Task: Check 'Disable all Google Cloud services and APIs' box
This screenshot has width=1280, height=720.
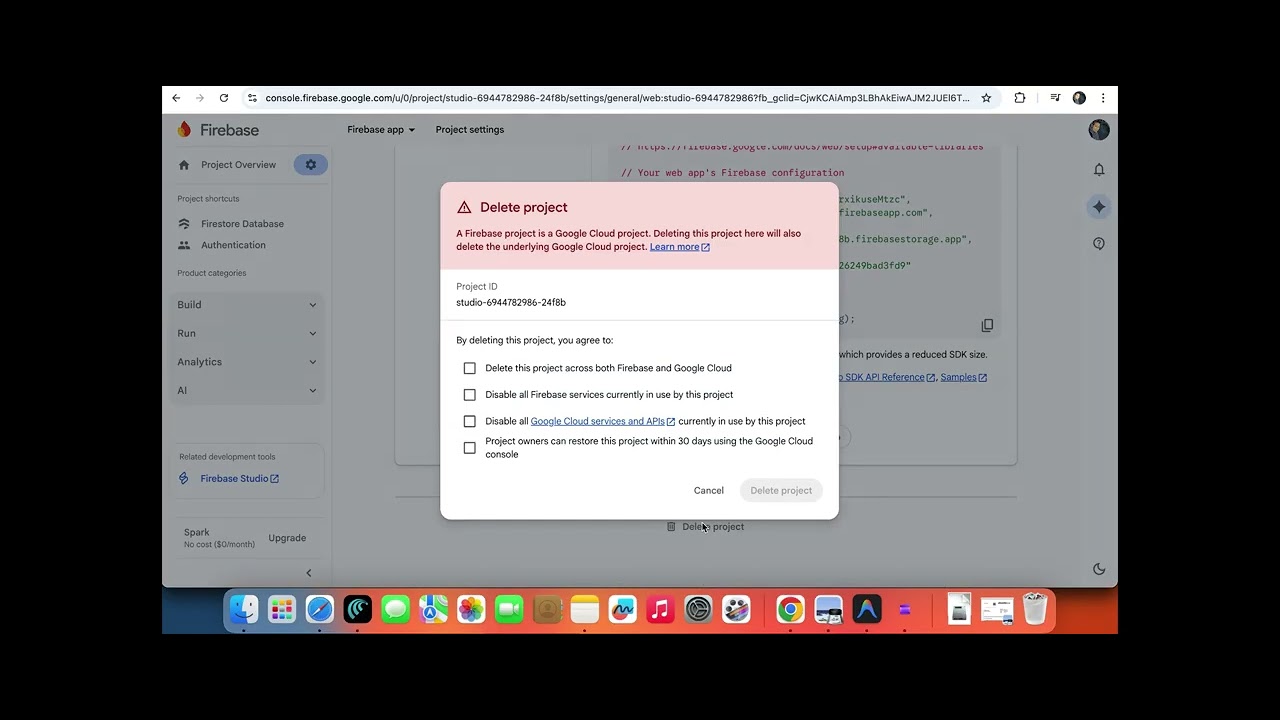Action: click(470, 421)
